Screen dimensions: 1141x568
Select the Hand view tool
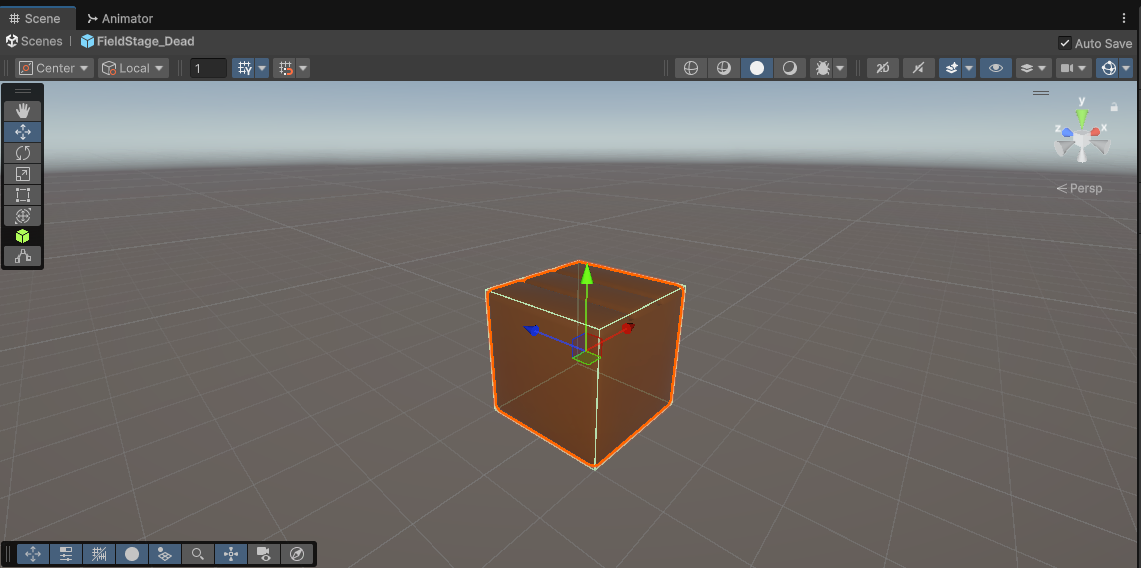[x=22, y=111]
